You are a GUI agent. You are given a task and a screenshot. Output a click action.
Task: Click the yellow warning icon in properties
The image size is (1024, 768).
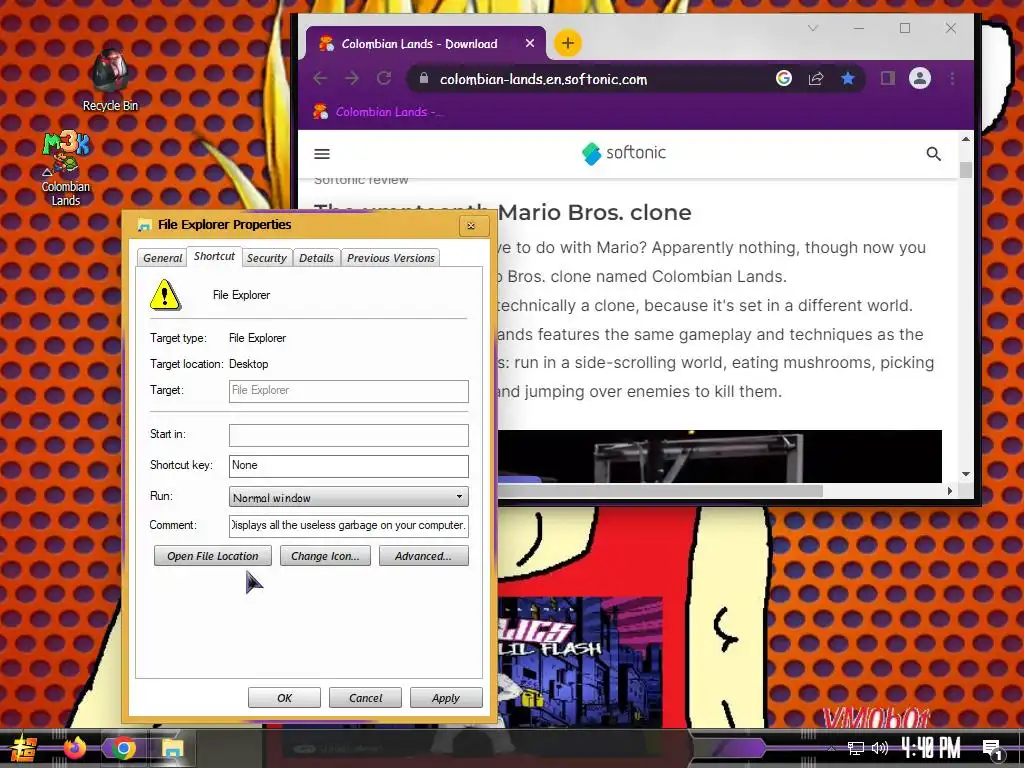165,295
